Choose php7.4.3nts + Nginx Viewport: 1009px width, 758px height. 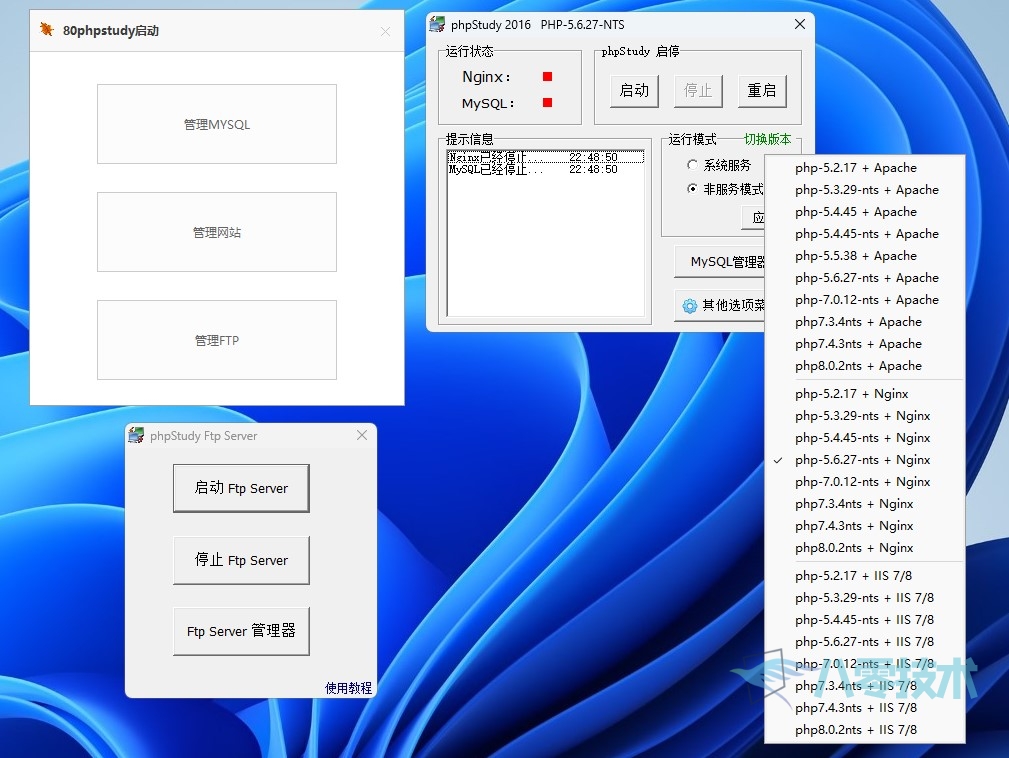point(865,526)
